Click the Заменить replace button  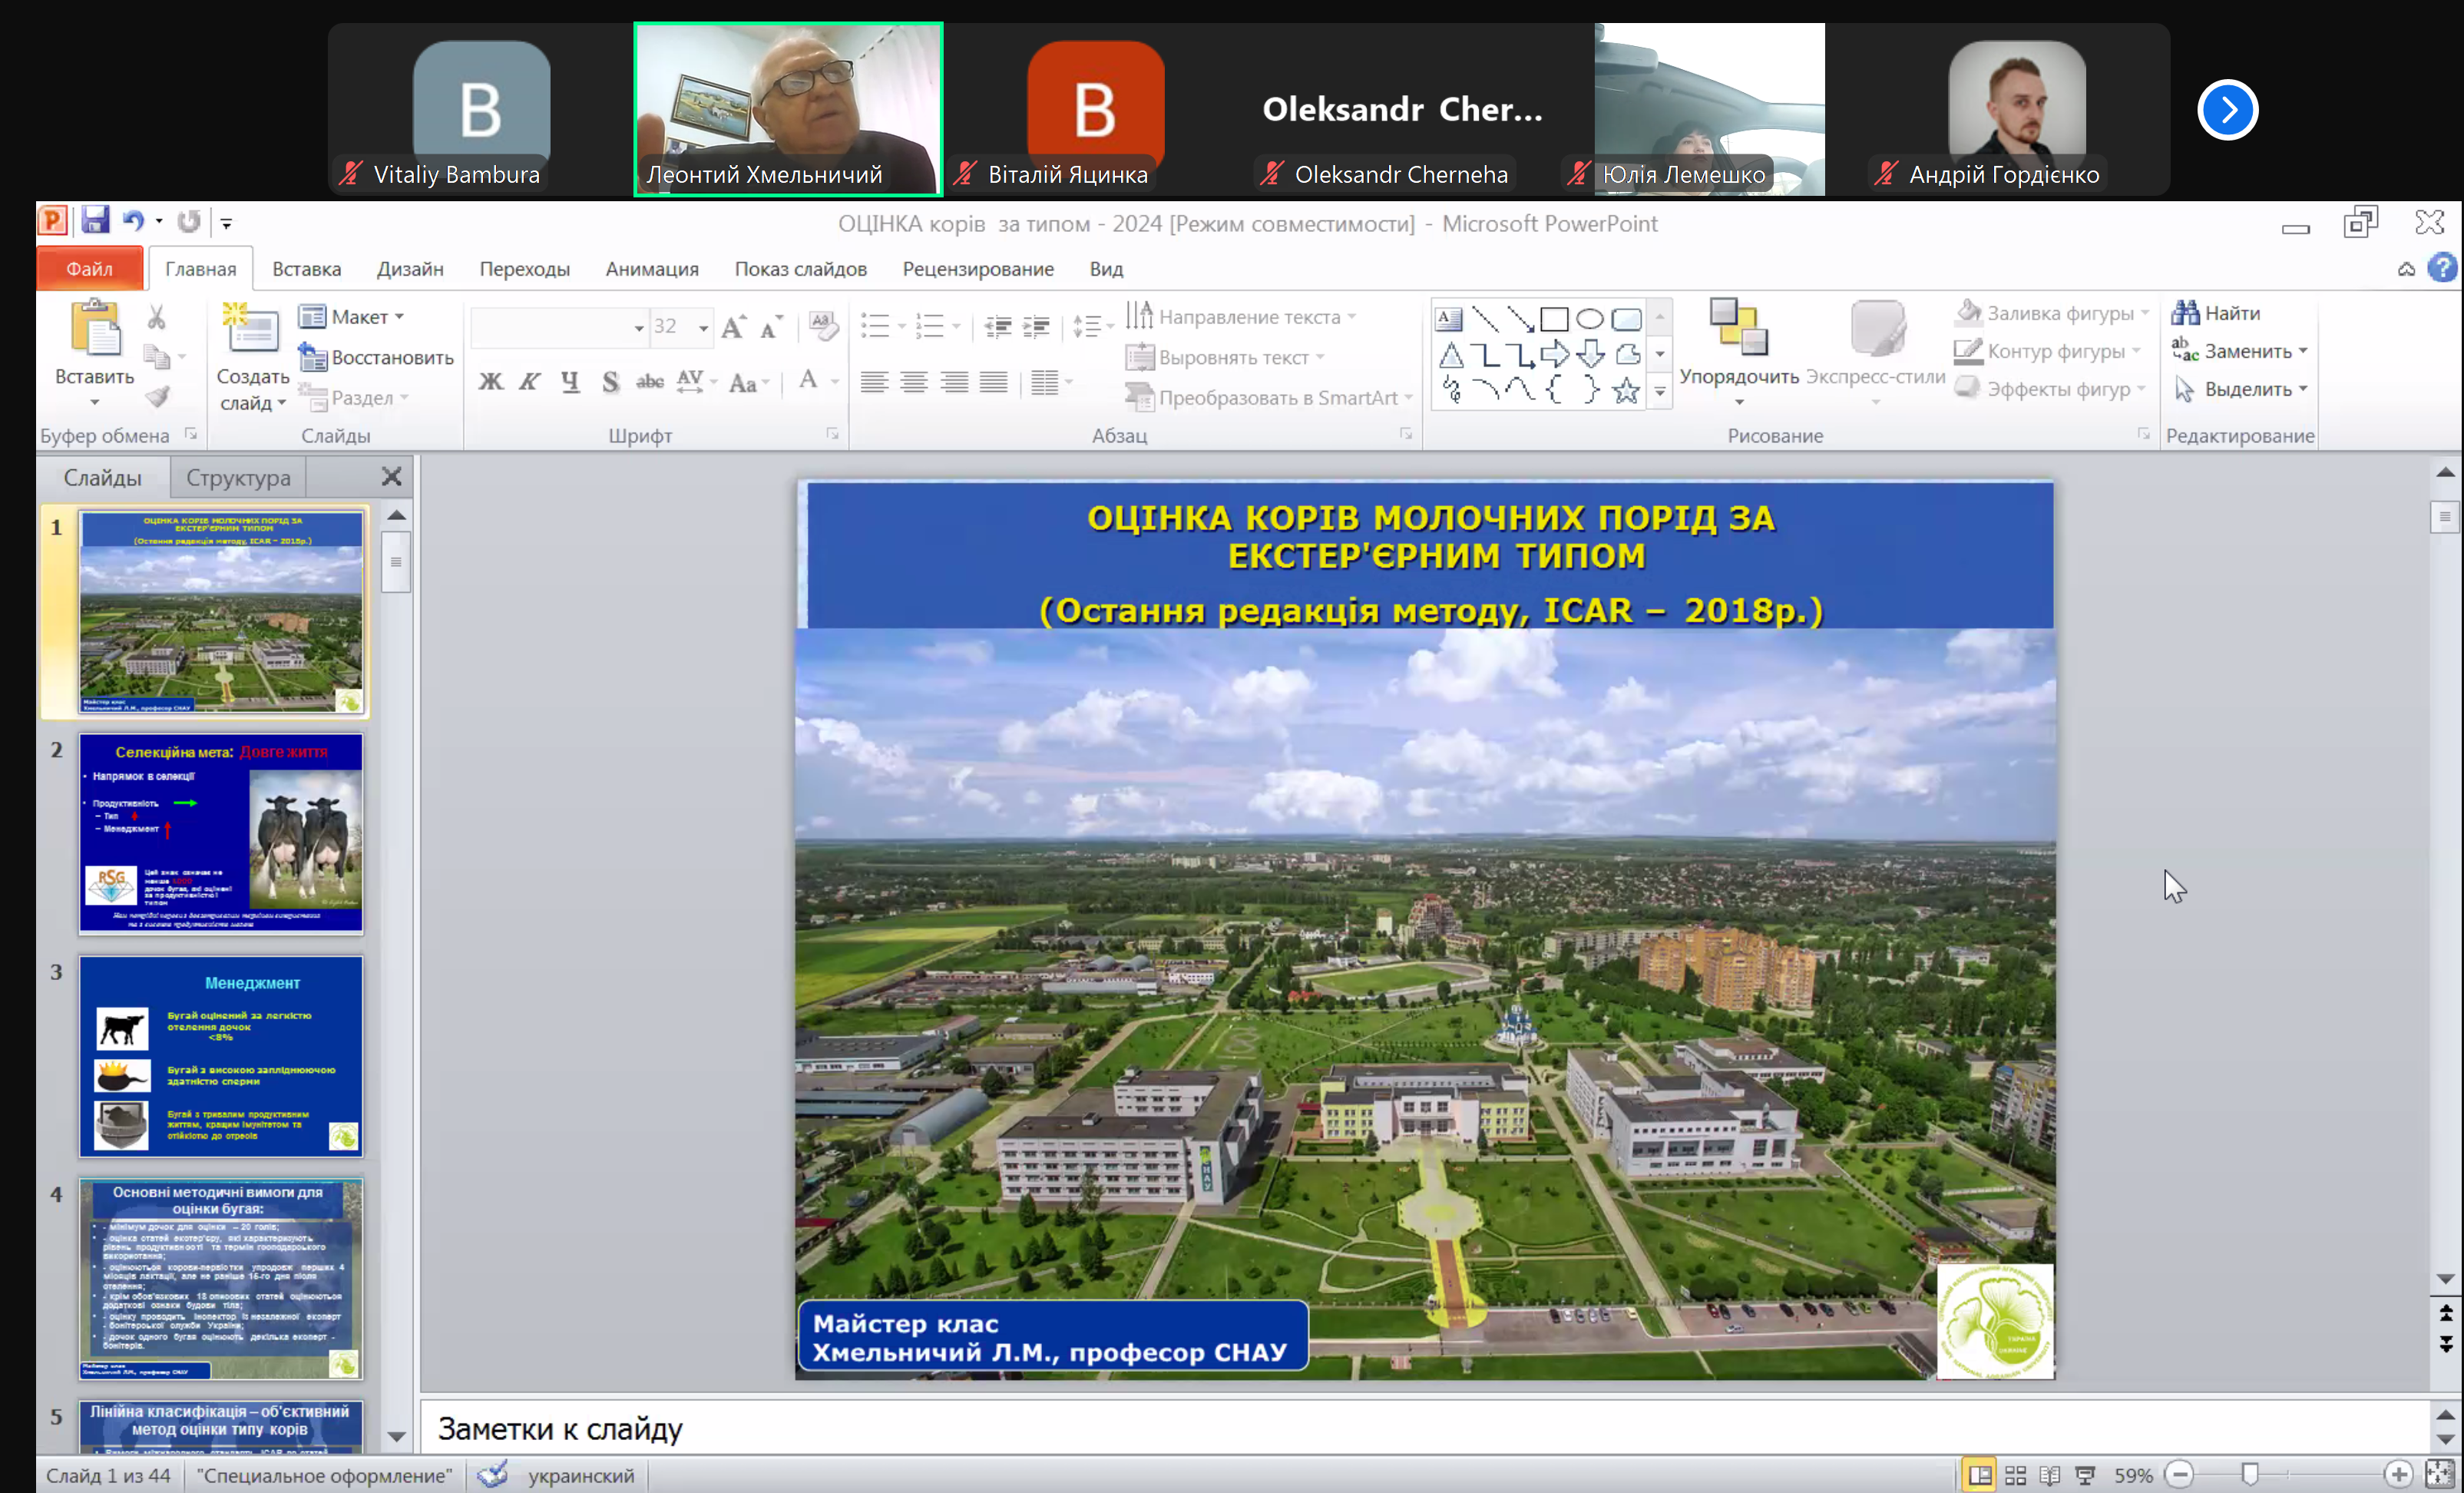(x=2240, y=351)
